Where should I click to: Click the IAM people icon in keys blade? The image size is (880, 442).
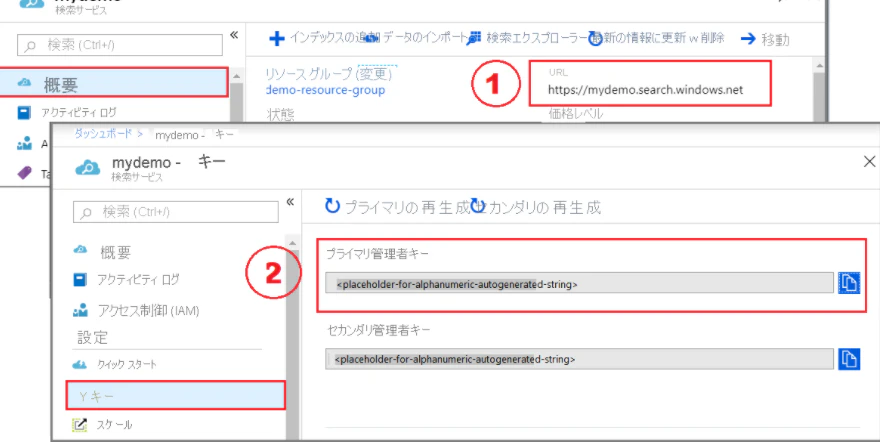[80, 310]
